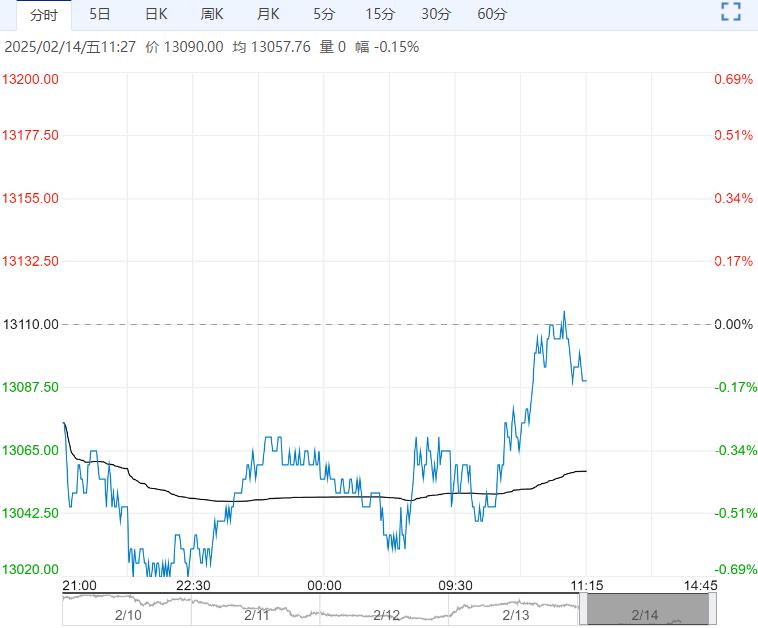Screen dimensions: 758x628
Task: Click the right edge handle of 2/14 selection
Action: pos(712,609)
